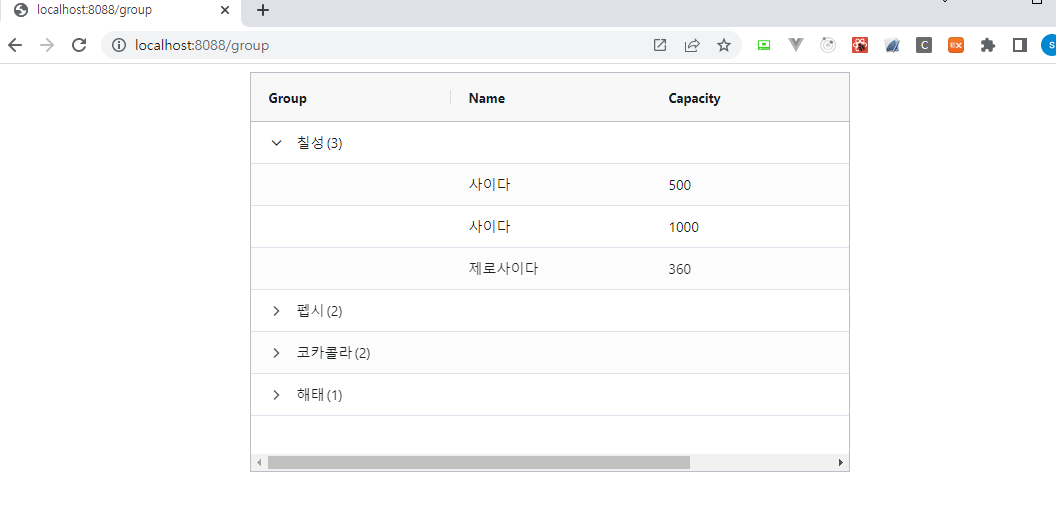
Task: Share this page icon
Action: point(692,45)
